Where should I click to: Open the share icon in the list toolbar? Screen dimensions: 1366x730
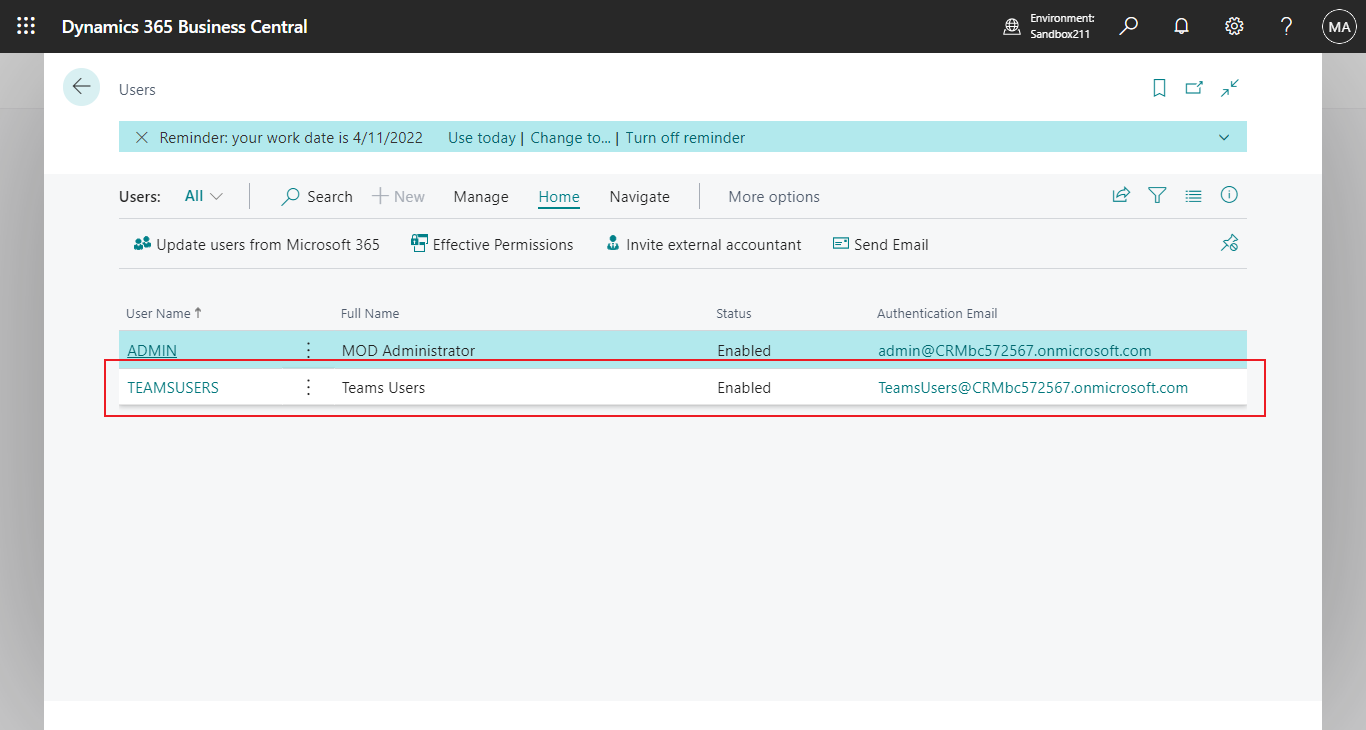click(x=1121, y=196)
